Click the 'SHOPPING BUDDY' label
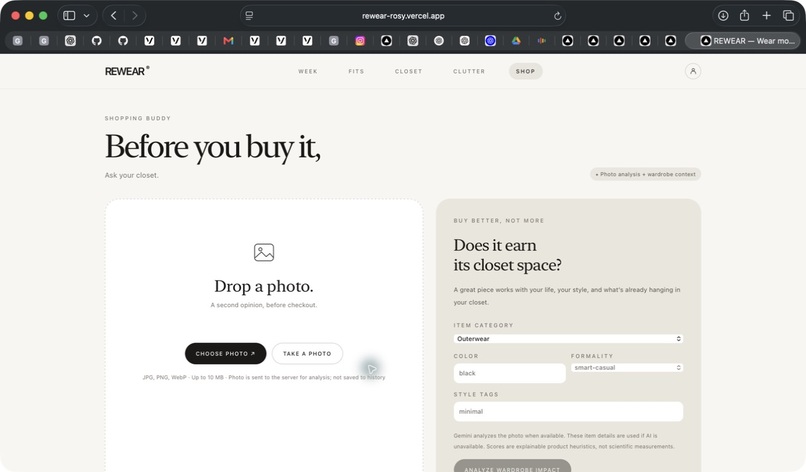Viewport: 806px width, 472px height. click(x=138, y=118)
